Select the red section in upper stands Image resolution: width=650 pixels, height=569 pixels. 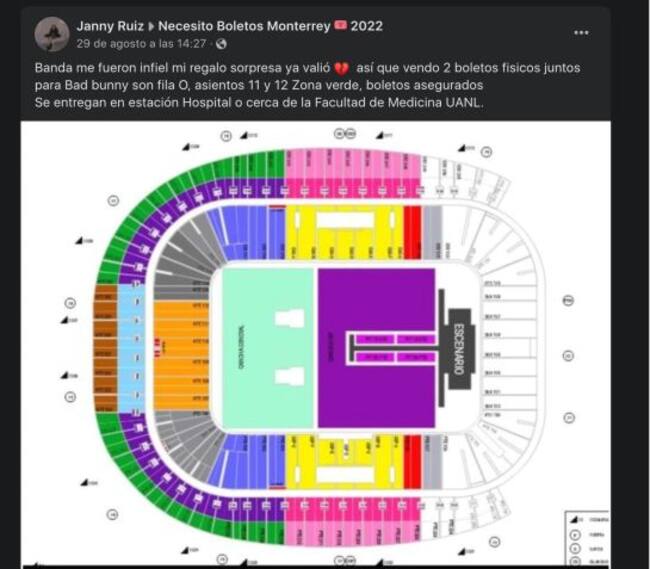[x=412, y=232]
